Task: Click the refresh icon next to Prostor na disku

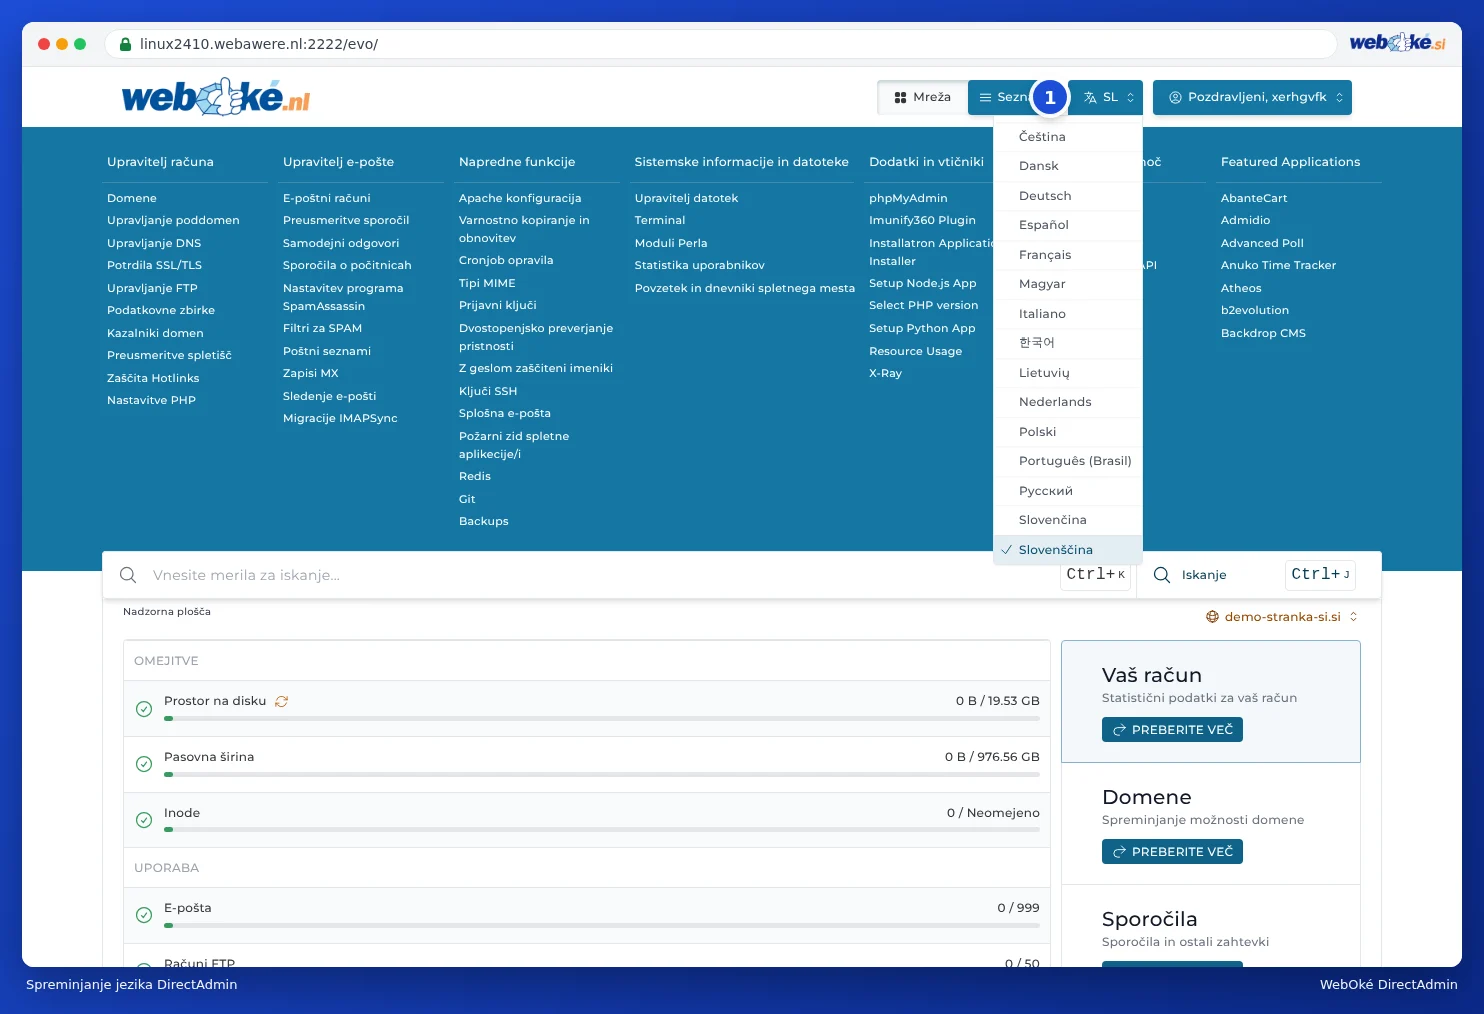Action: 281,702
